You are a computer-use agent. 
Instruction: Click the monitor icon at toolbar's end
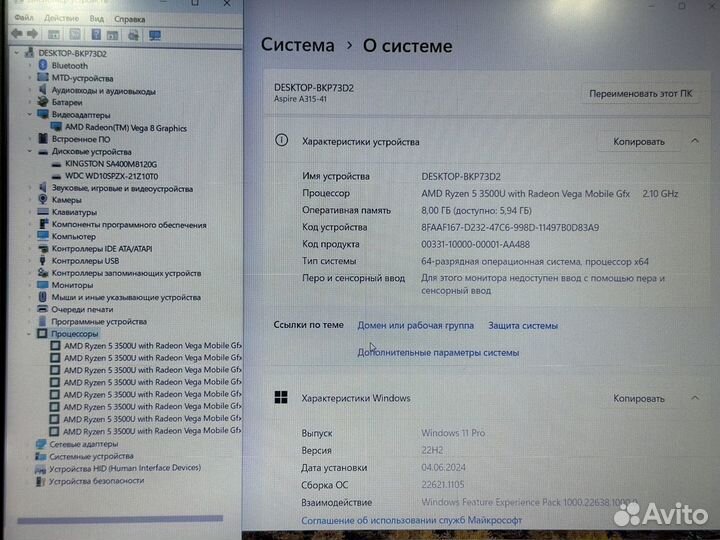(155, 35)
